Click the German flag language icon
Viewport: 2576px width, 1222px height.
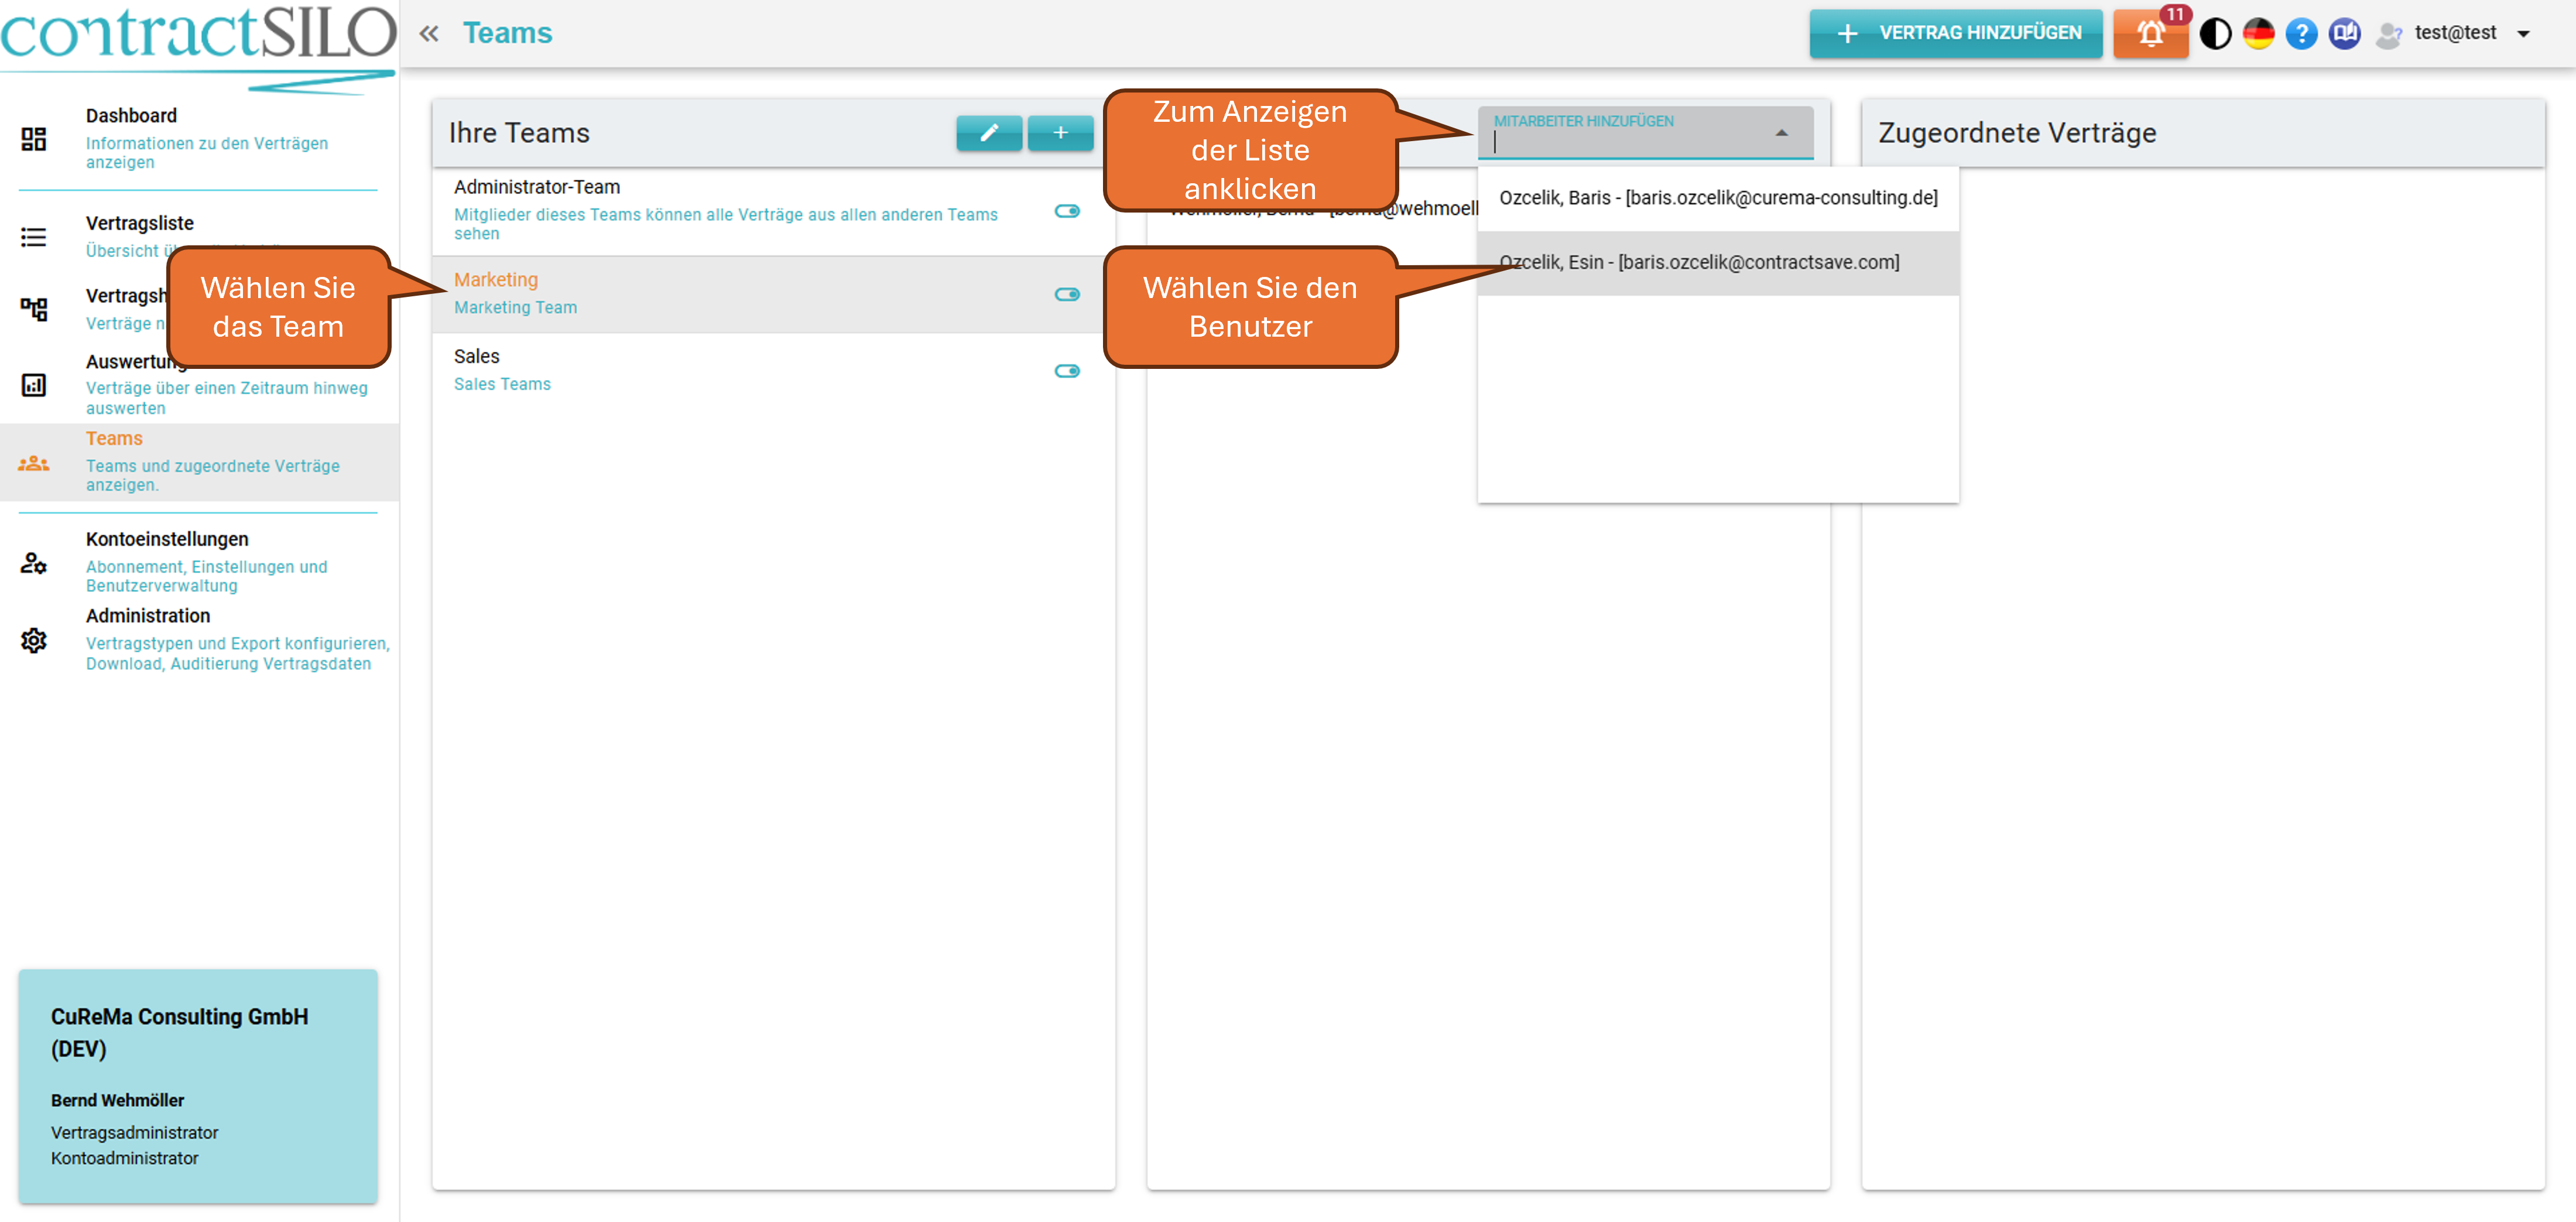2258,34
